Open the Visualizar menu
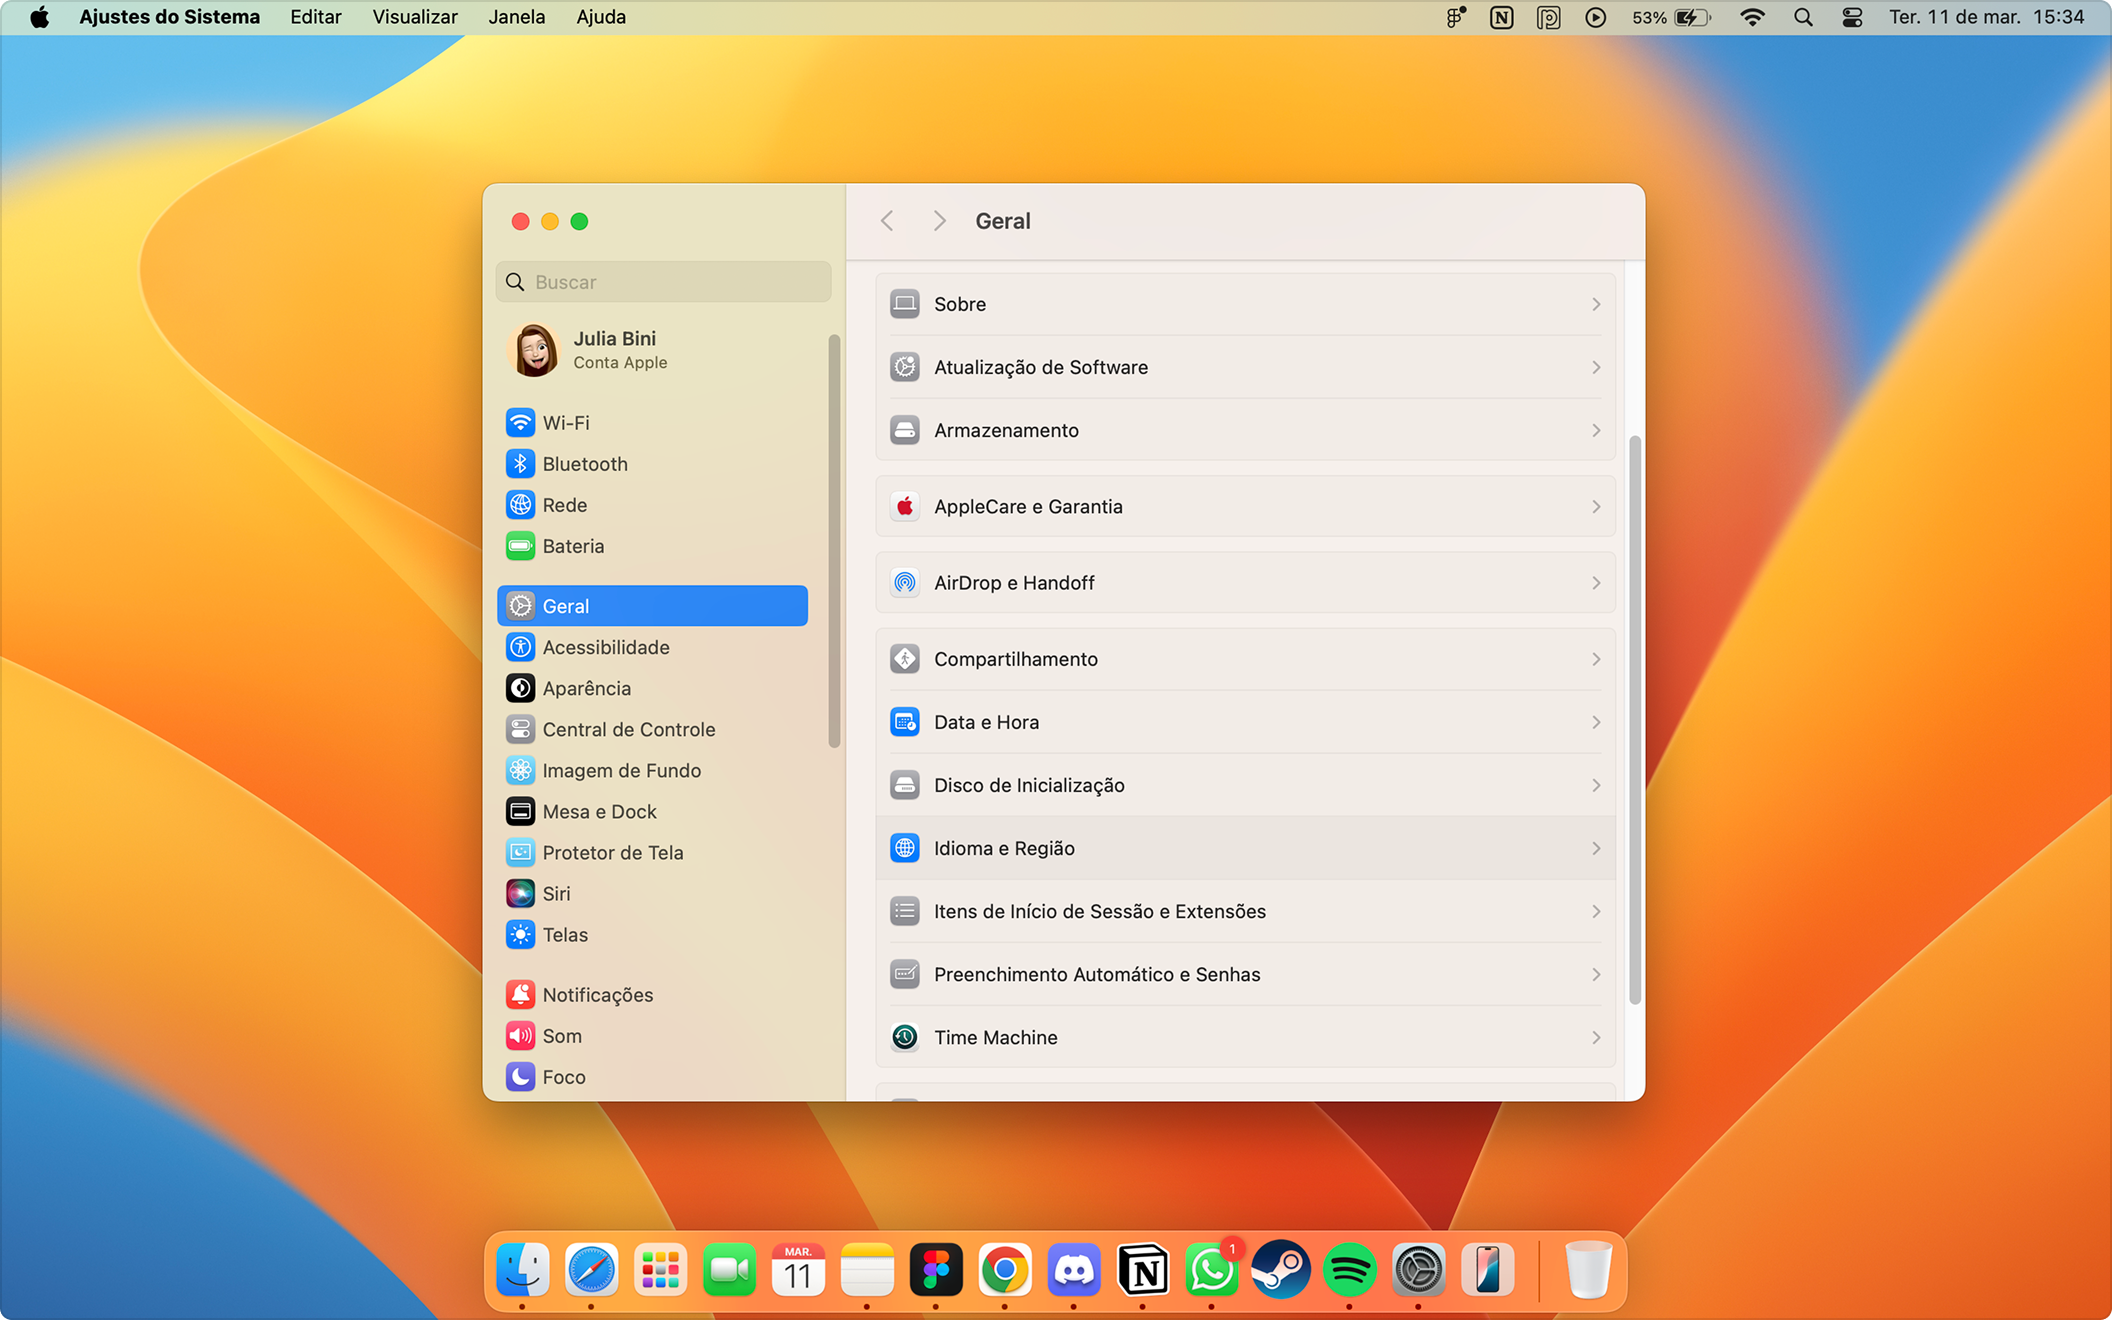 point(414,17)
